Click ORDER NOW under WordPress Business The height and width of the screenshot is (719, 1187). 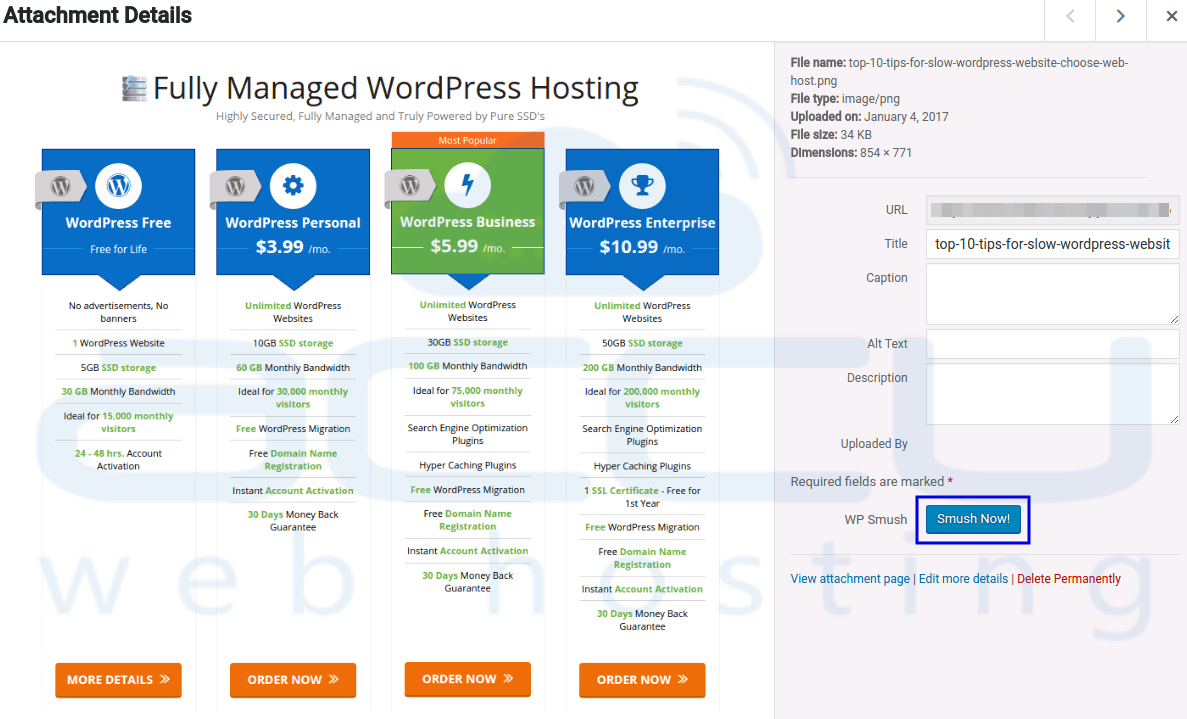468,679
